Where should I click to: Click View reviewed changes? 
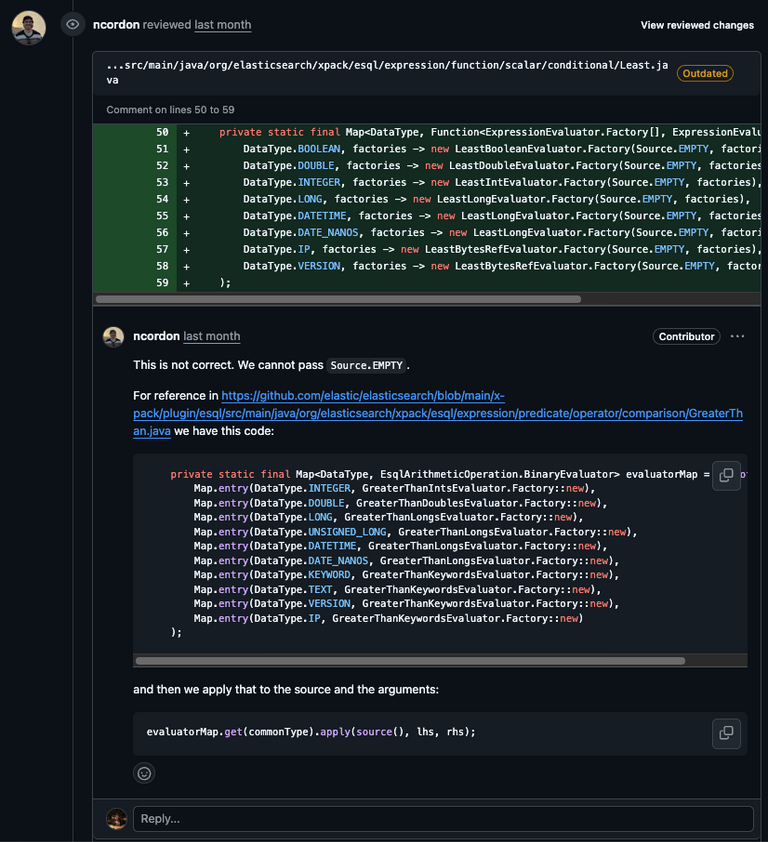(x=697, y=25)
